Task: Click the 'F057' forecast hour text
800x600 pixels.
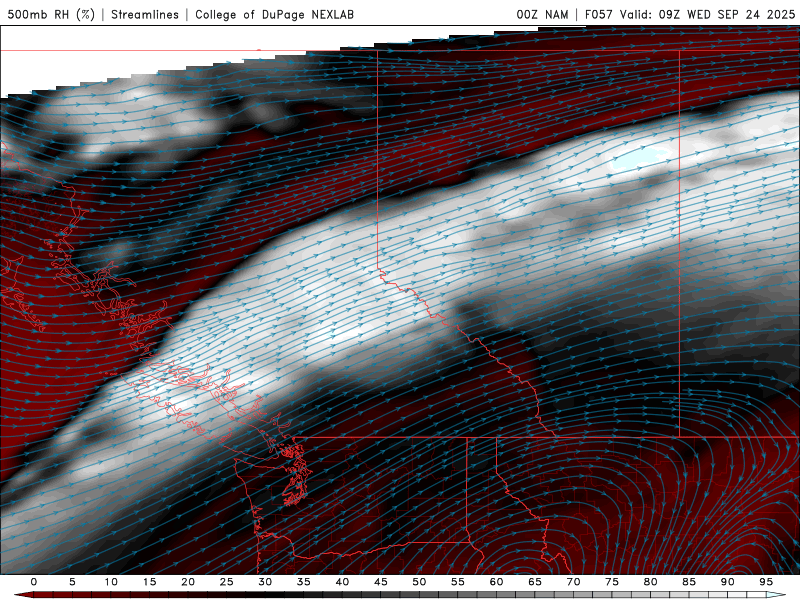Action: coord(599,14)
